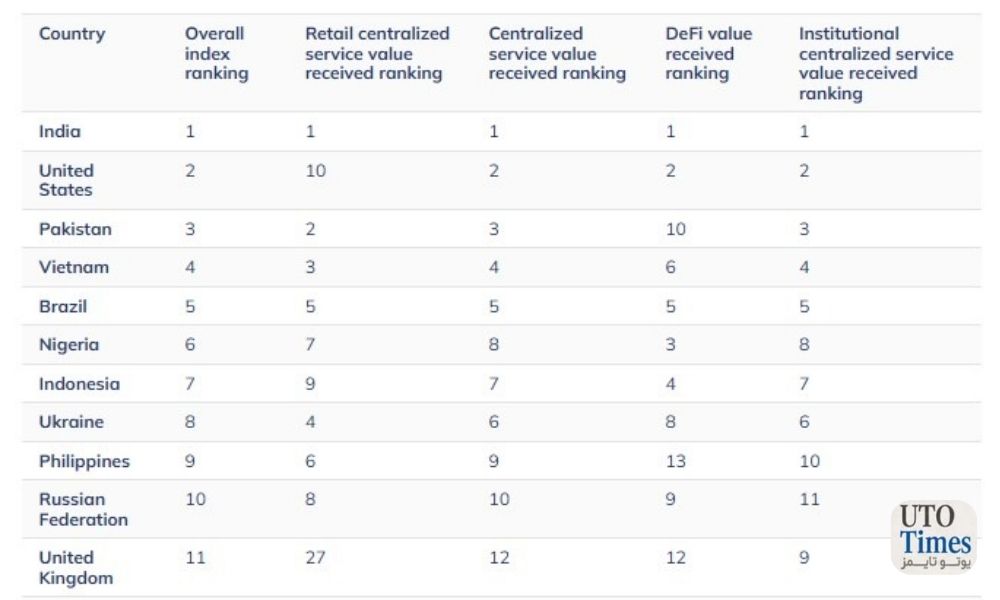Select the Brazil country cell
The image size is (1000, 600).
coord(62,306)
